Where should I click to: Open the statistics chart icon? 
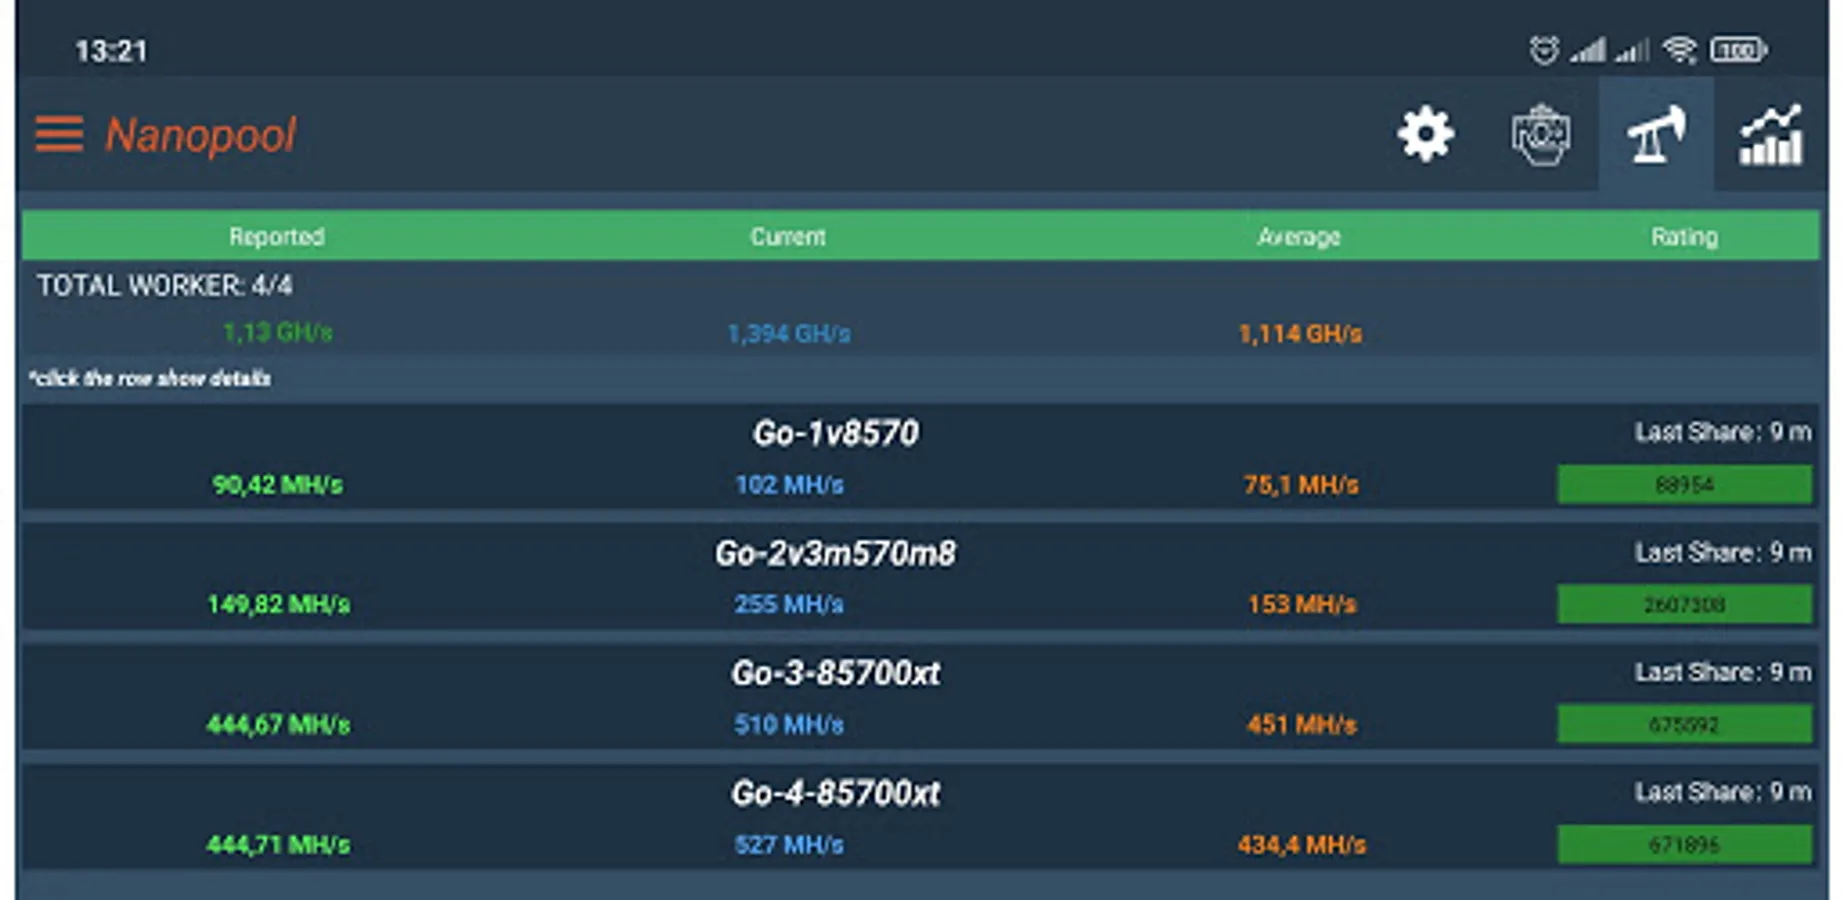pyautogui.click(x=1771, y=134)
